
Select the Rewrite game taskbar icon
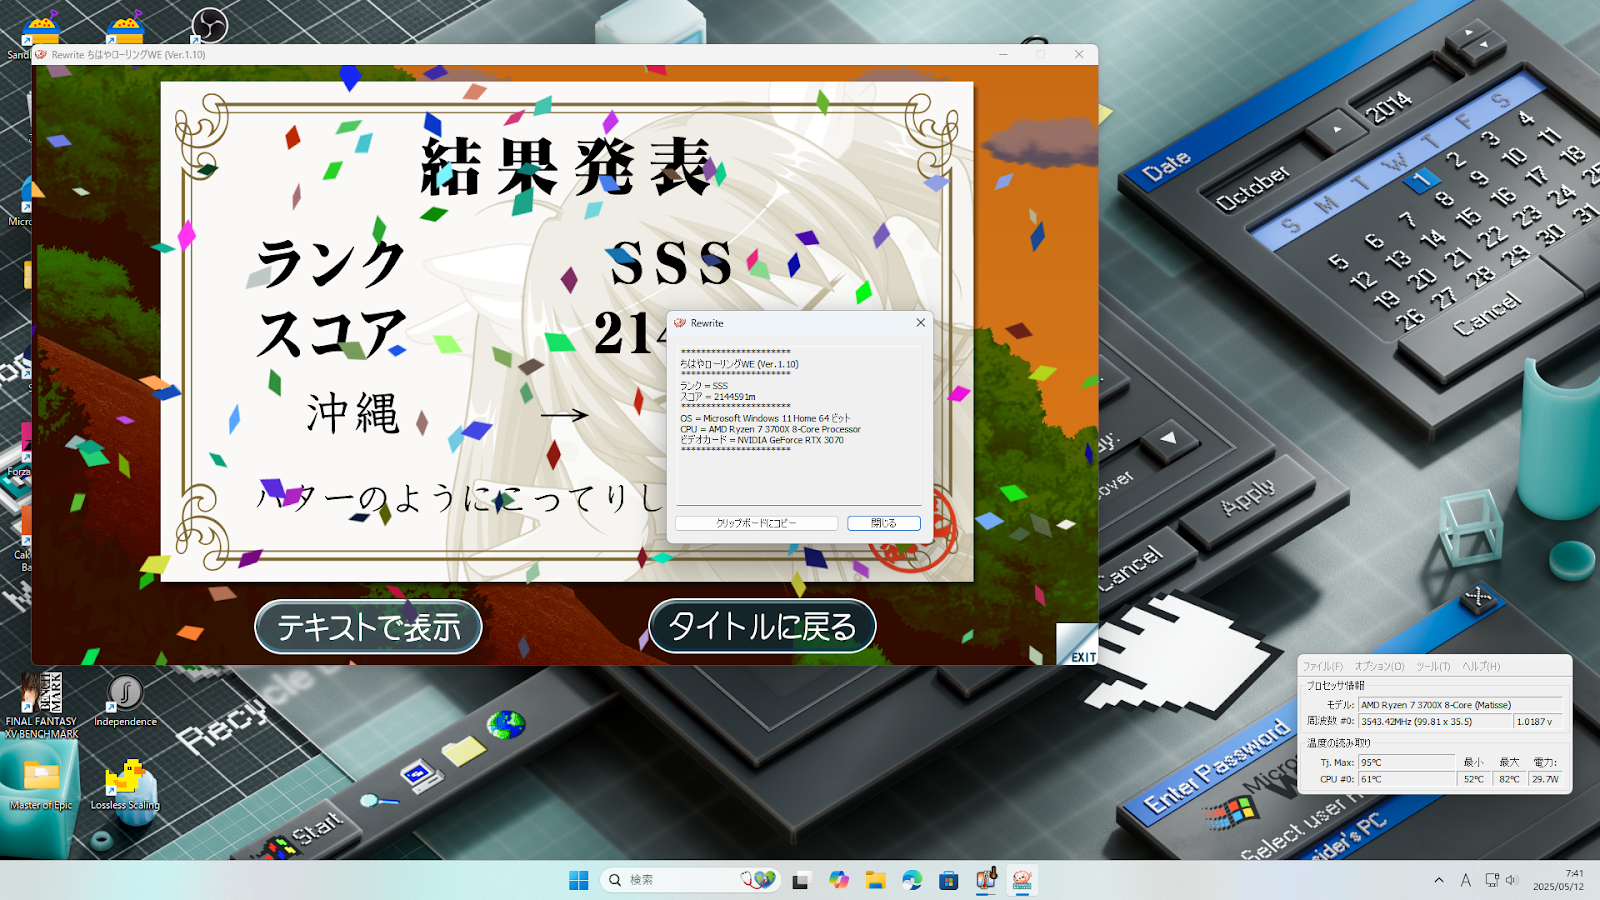coord(1022,880)
